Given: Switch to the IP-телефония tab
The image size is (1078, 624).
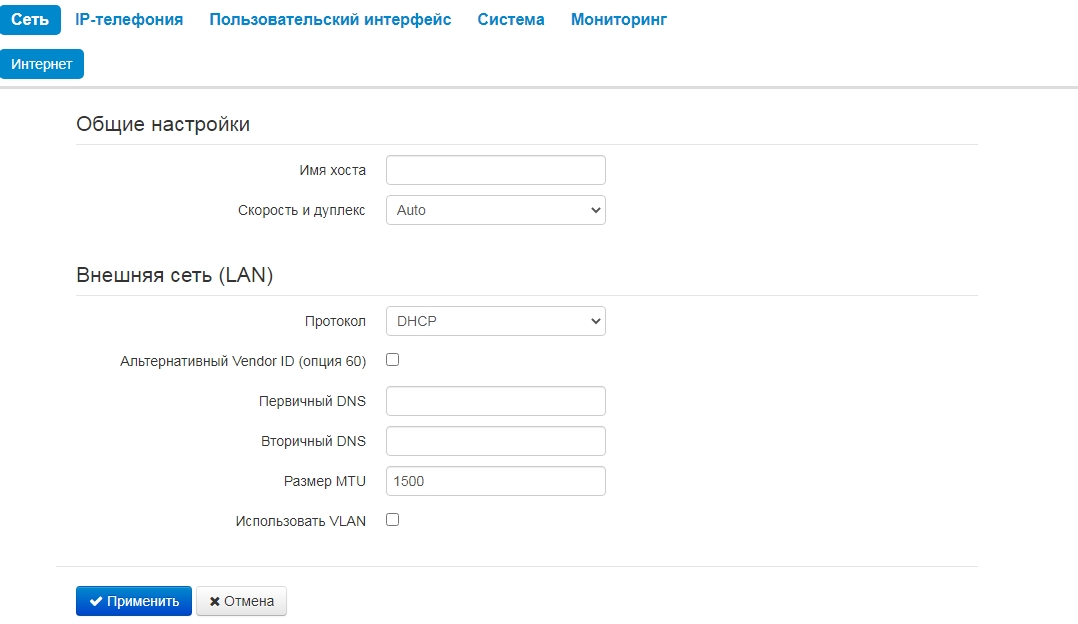Looking at the screenshot, I should (x=129, y=20).
